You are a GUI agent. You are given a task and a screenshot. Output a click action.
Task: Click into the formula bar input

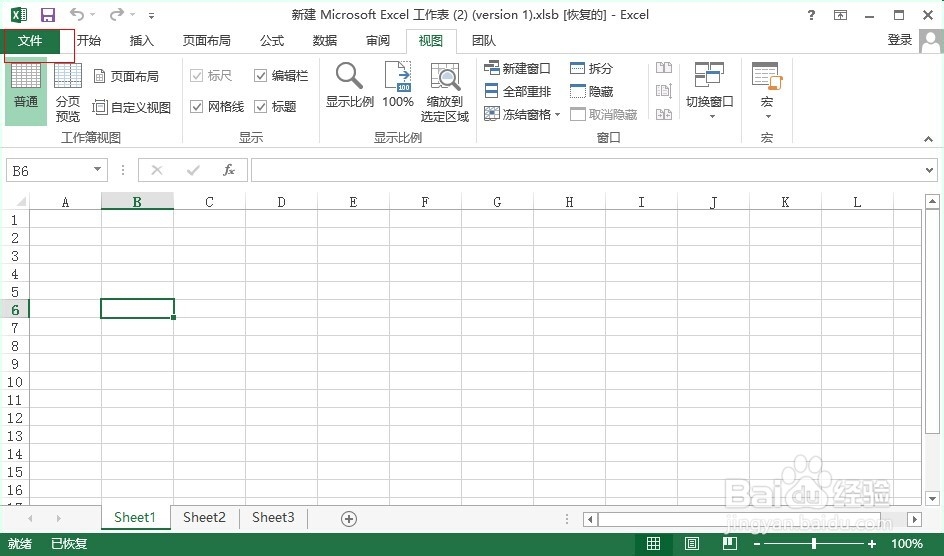click(x=587, y=170)
